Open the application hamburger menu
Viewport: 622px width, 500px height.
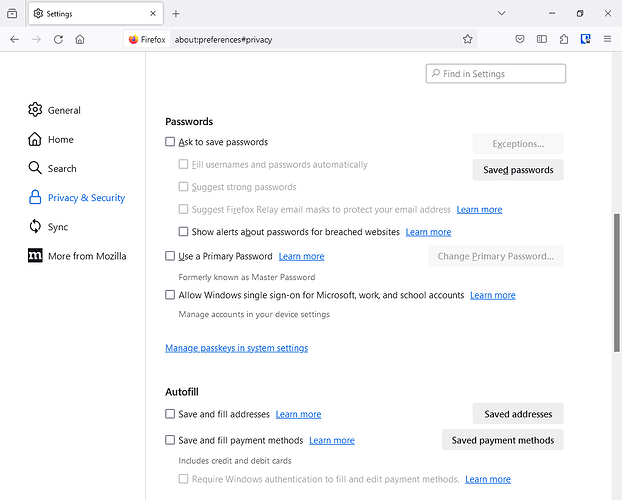(x=607, y=39)
